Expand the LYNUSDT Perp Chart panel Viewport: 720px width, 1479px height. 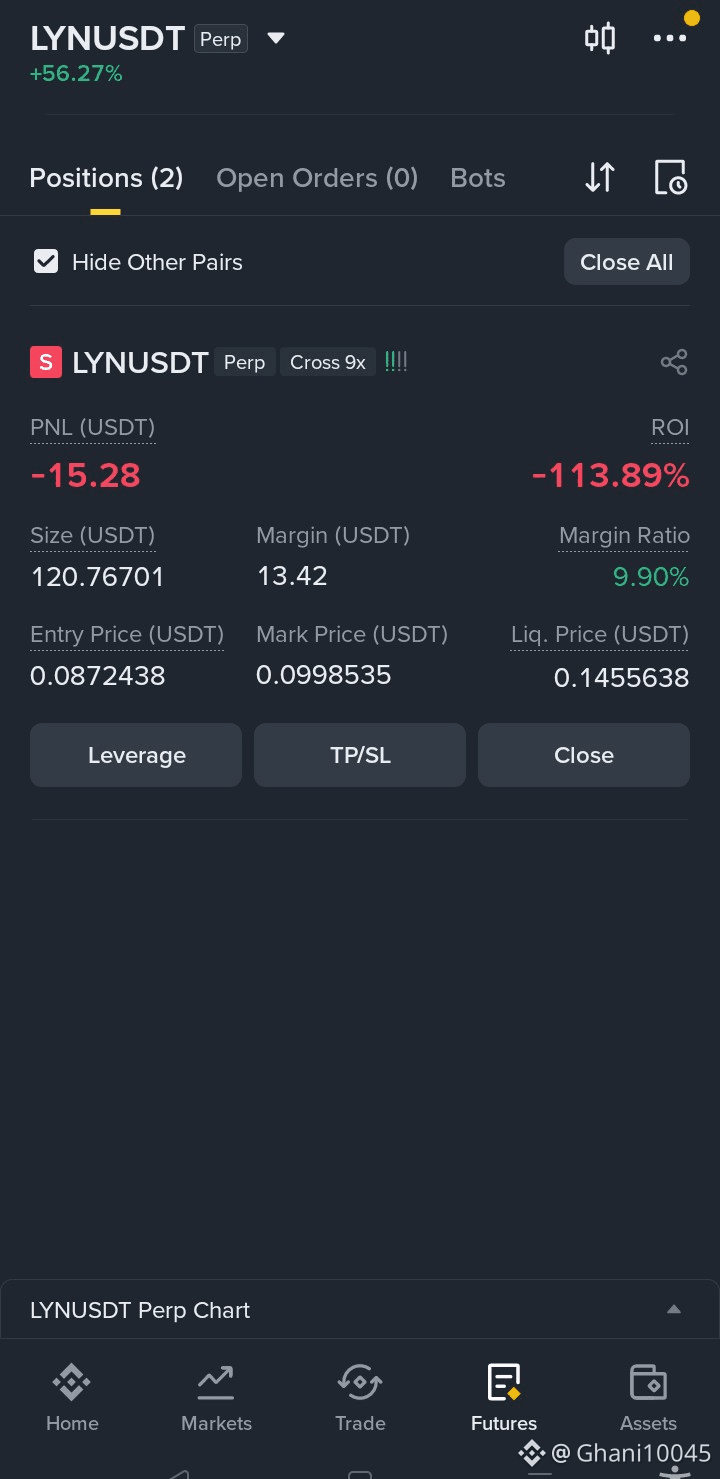click(x=674, y=1310)
